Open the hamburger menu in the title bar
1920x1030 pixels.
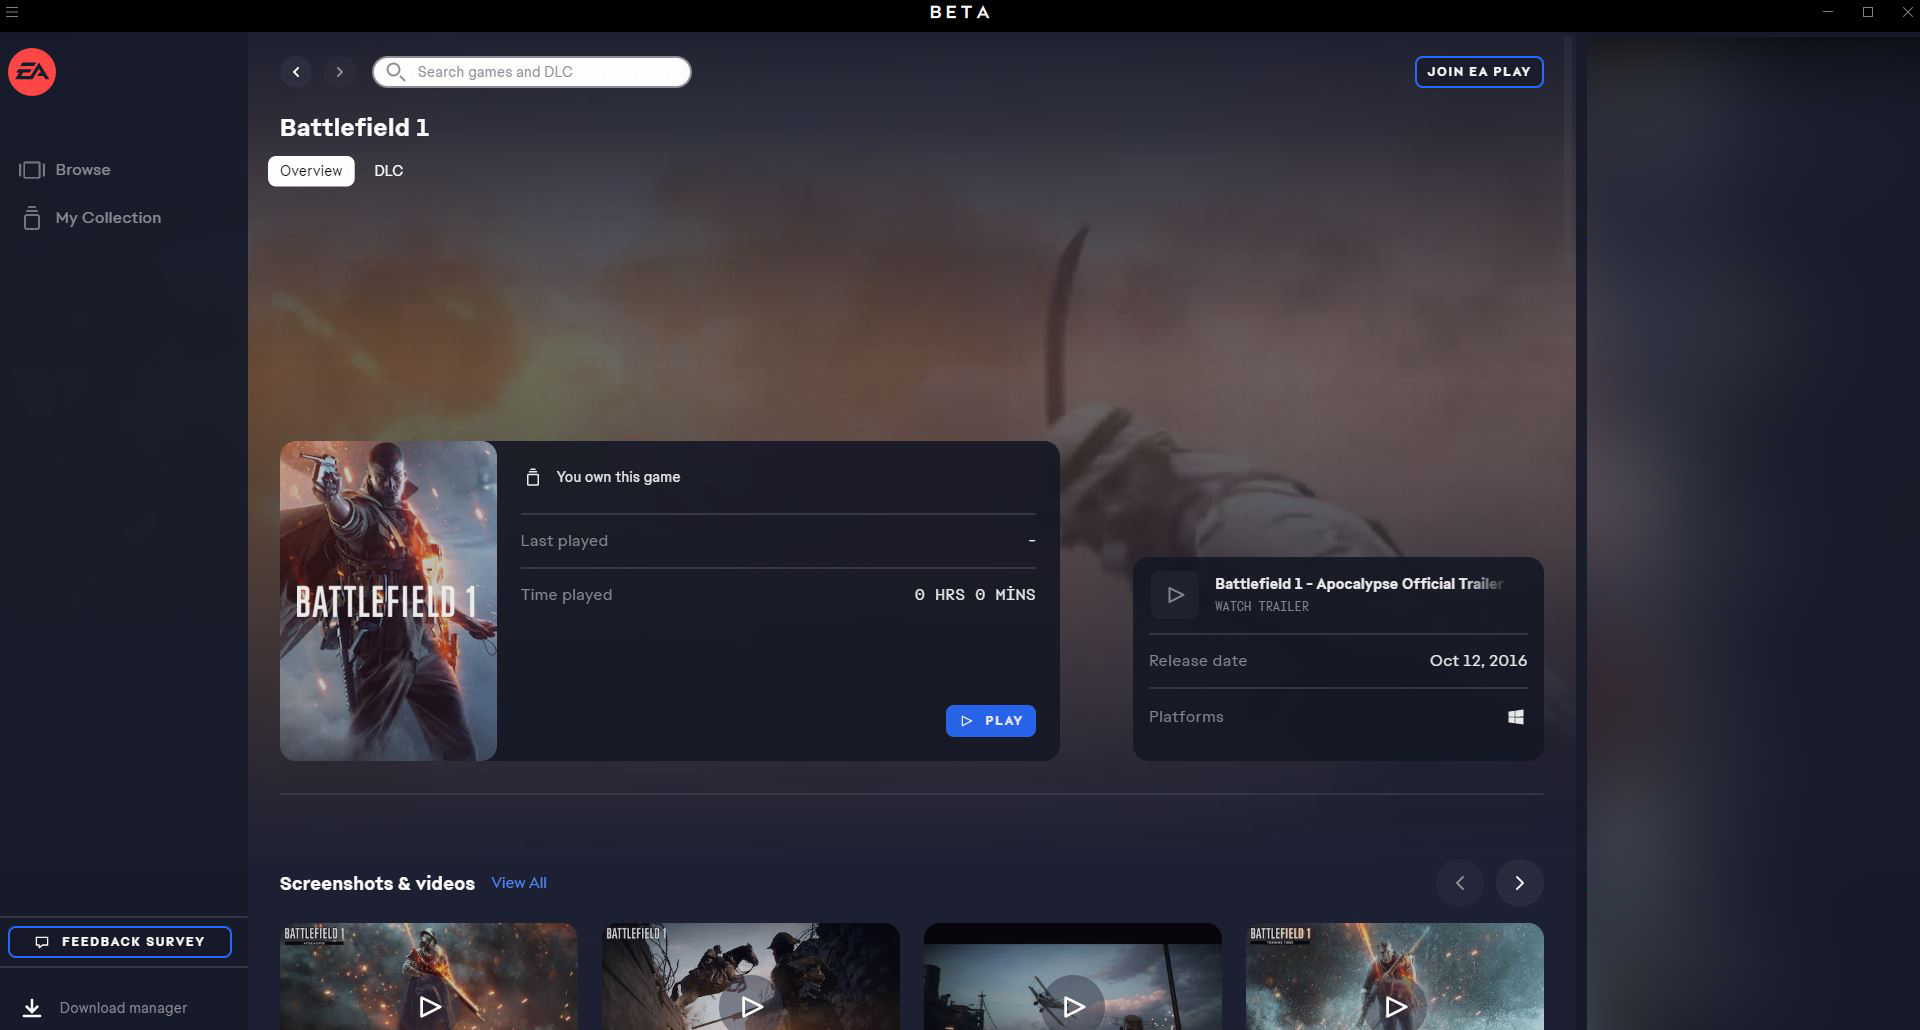point(12,12)
